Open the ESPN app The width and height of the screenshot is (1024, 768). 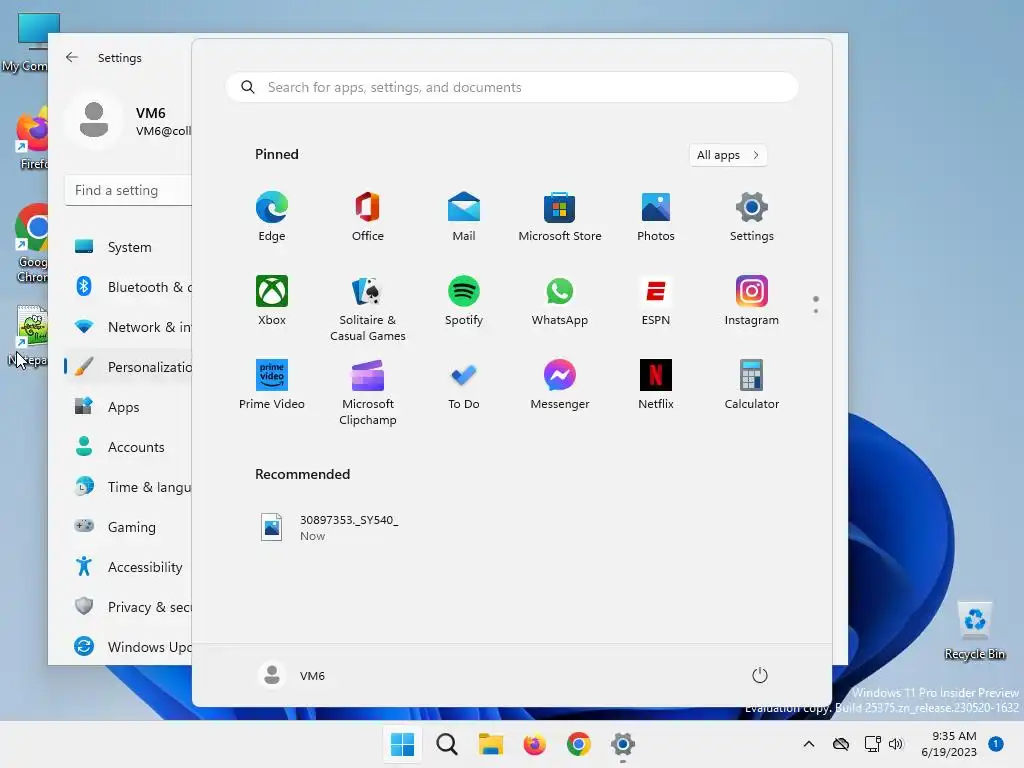click(x=656, y=300)
